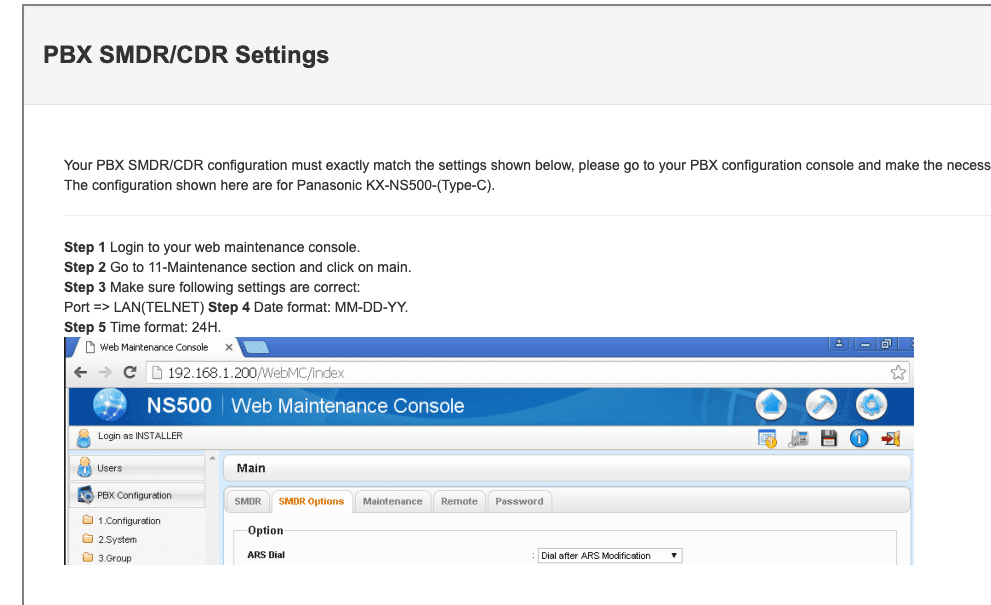Screen dimensions: 991x605
Task: Click the browser forward arrow
Action: (105, 372)
